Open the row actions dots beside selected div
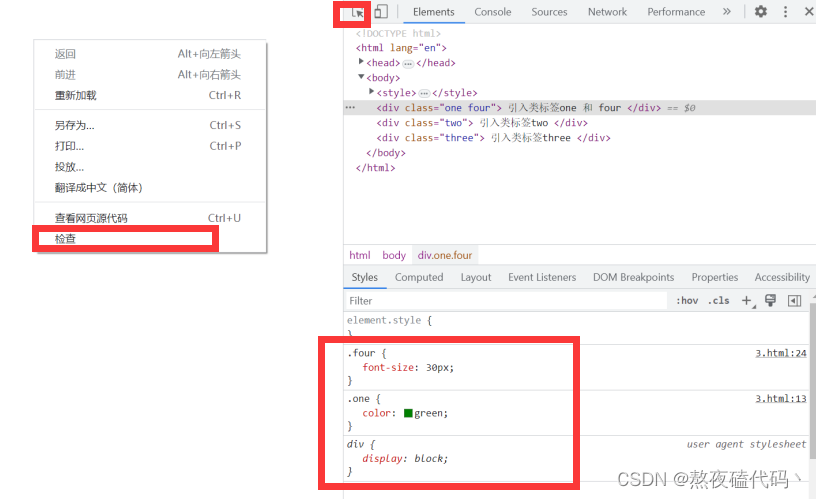The image size is (816, 499). click(x=350, y=108)
